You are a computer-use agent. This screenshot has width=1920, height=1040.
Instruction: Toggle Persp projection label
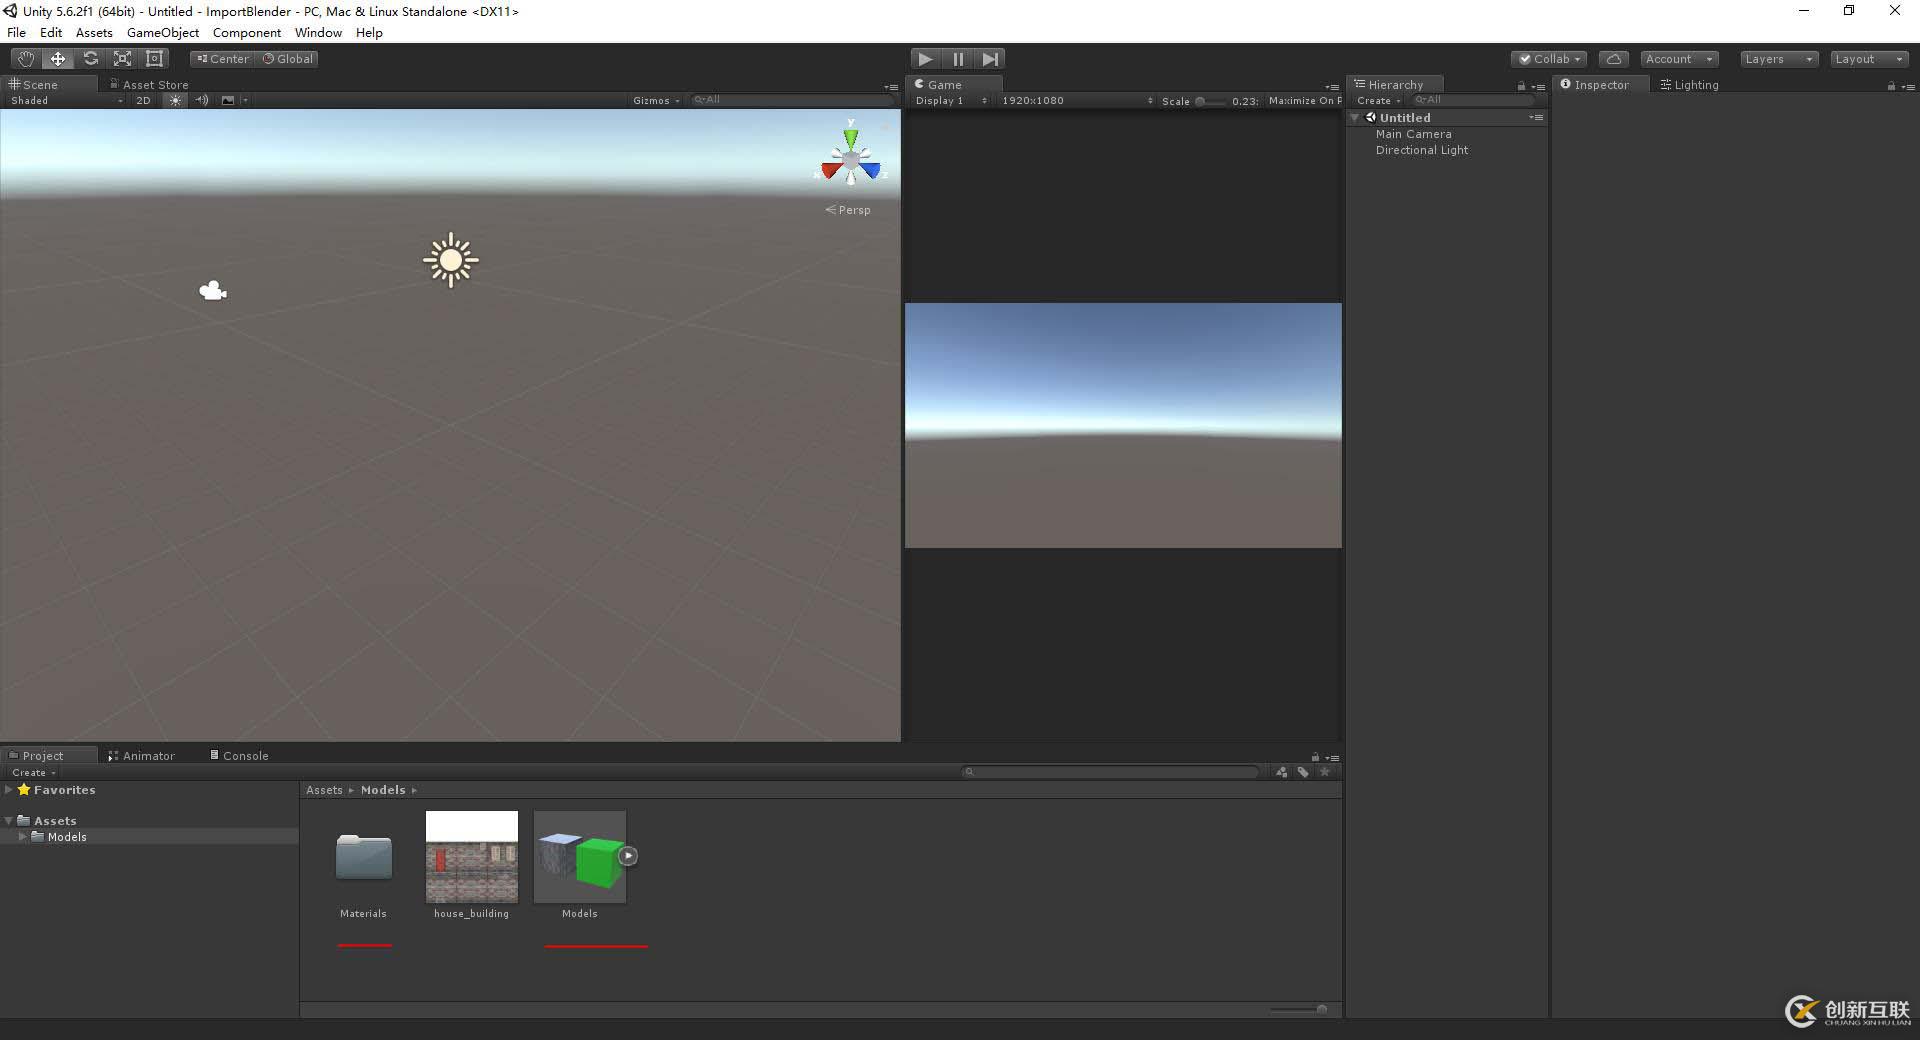tap(848, 210)
